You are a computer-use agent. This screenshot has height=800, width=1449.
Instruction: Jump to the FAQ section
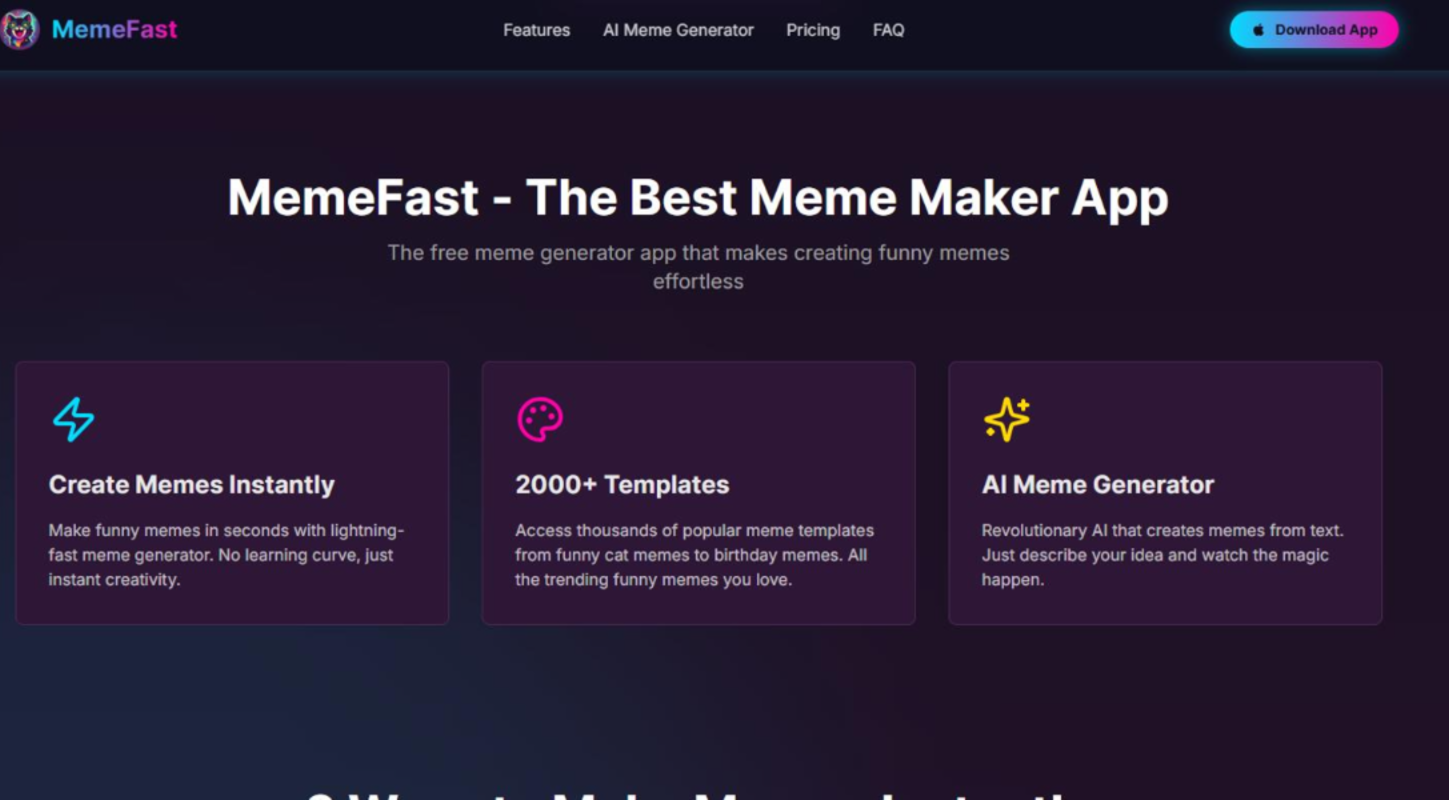pos(888,30)
